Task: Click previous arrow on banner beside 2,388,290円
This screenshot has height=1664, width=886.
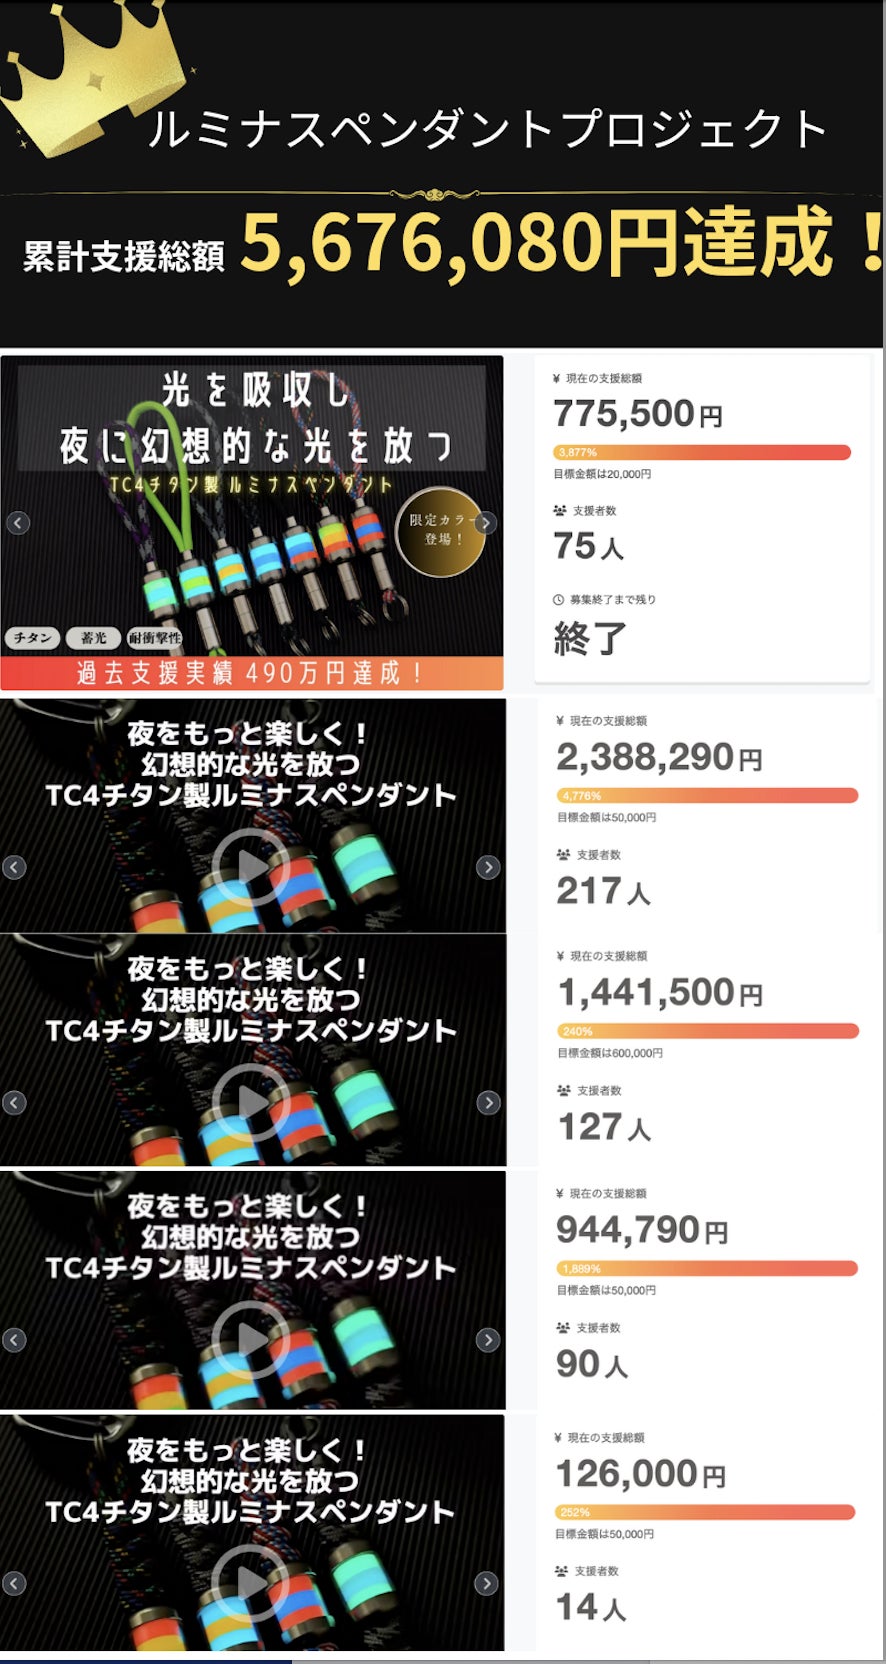Action: pyautogui.click(x=14, y=867)
